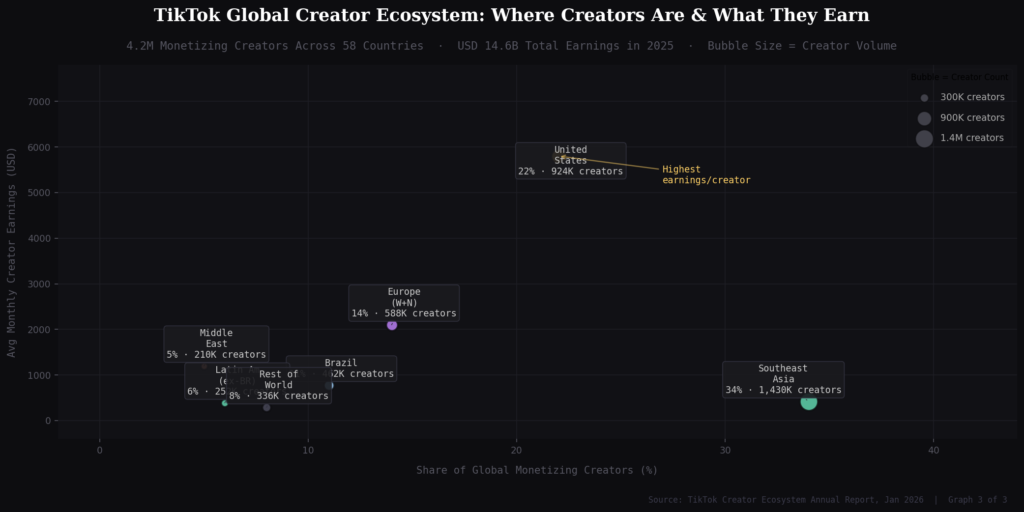Click the x-axis tick 10
This screenshot has height=512, width=1024.
tap(308, 450)
